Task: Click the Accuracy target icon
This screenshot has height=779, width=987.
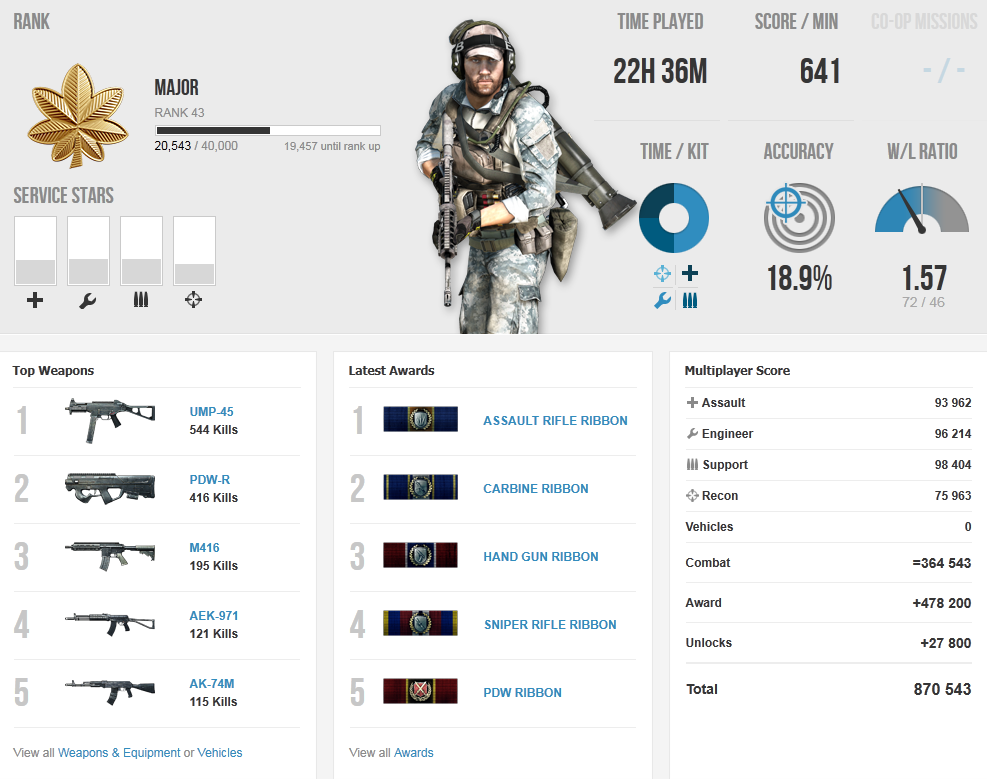Action: coord(799,218)
